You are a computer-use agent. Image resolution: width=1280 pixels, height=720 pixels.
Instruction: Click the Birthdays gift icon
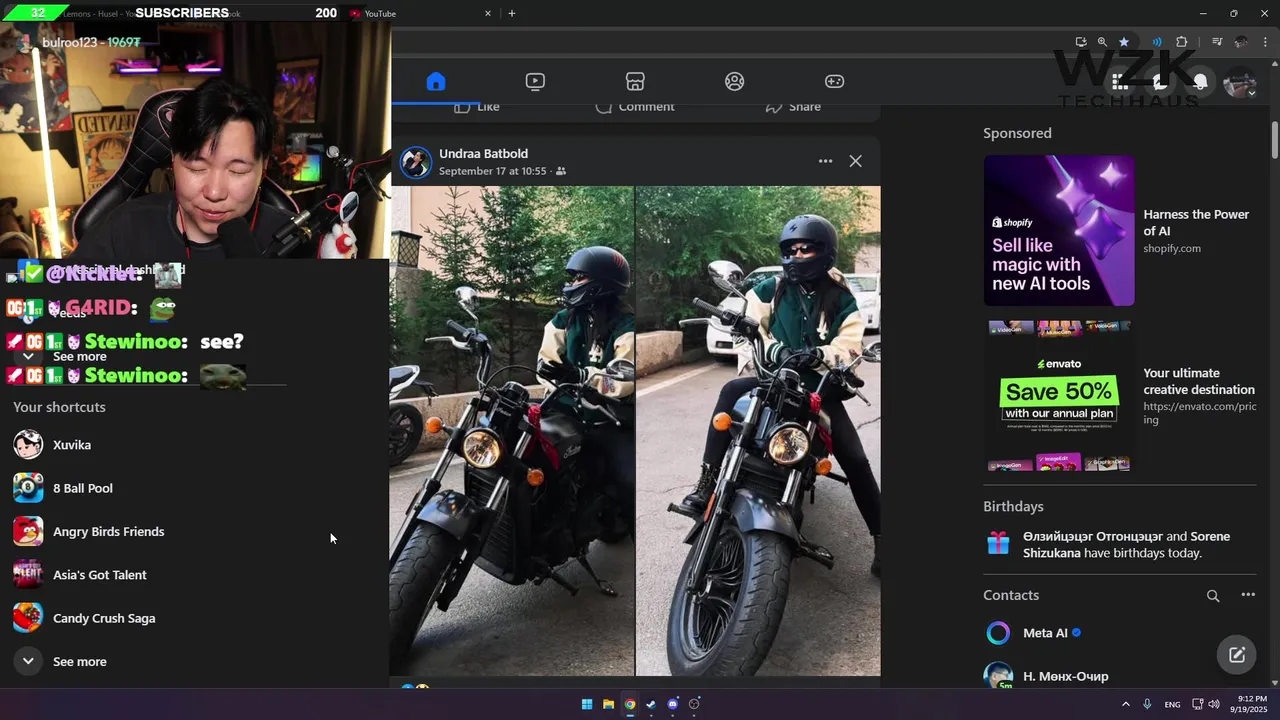998,543
